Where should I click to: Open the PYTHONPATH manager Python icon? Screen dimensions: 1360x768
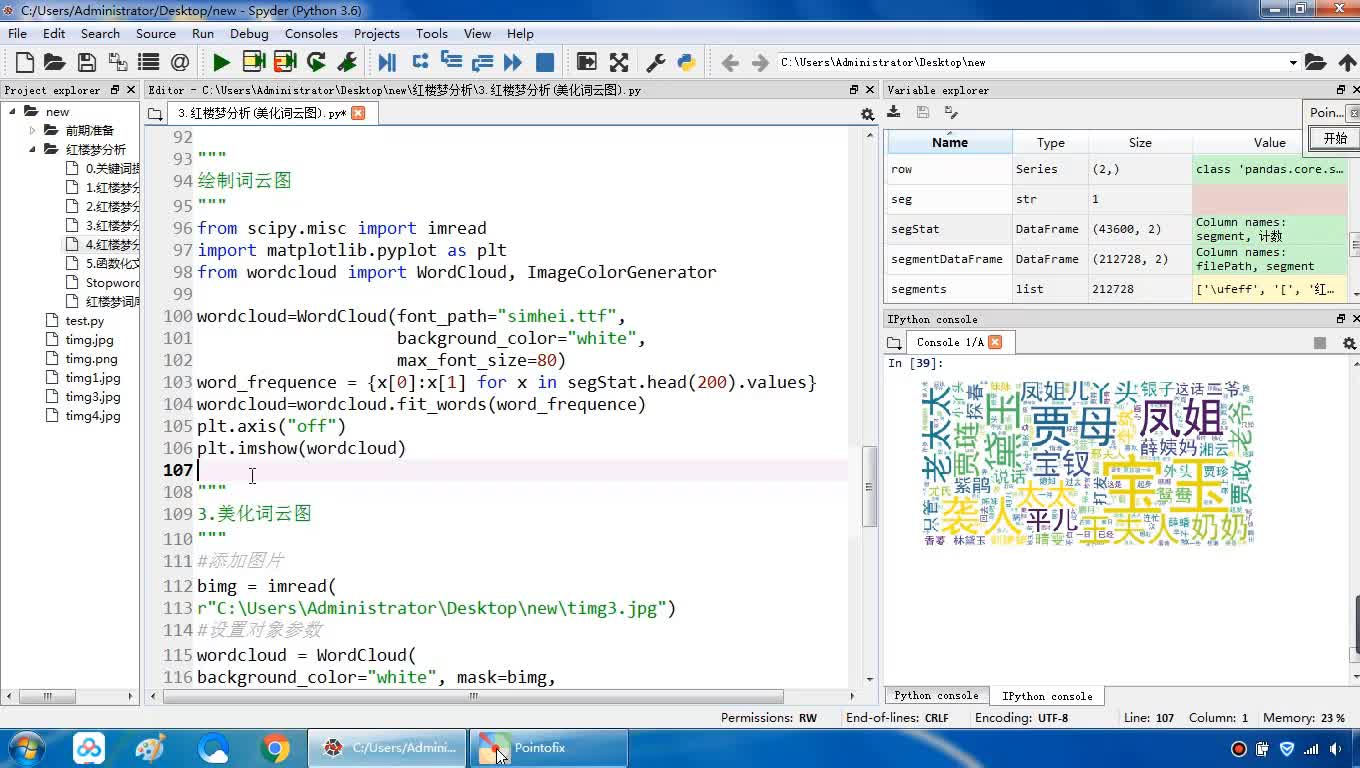686,62
